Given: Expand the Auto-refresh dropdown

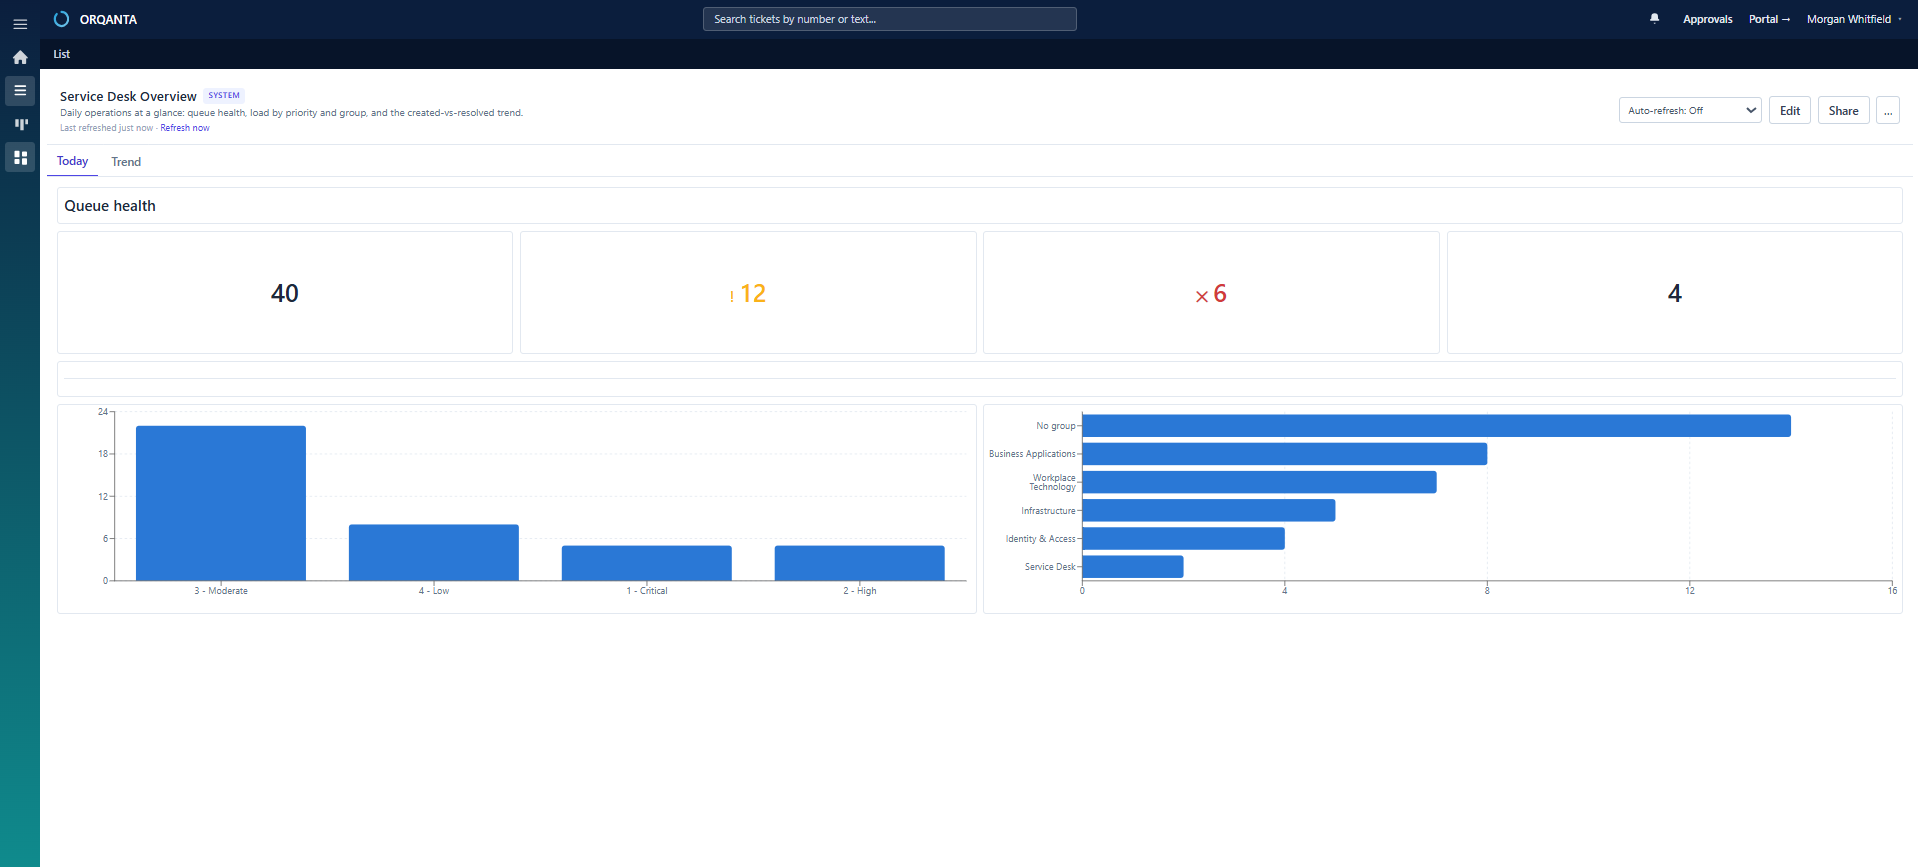Looking at the screenshot, I should tap(1690, 110).
